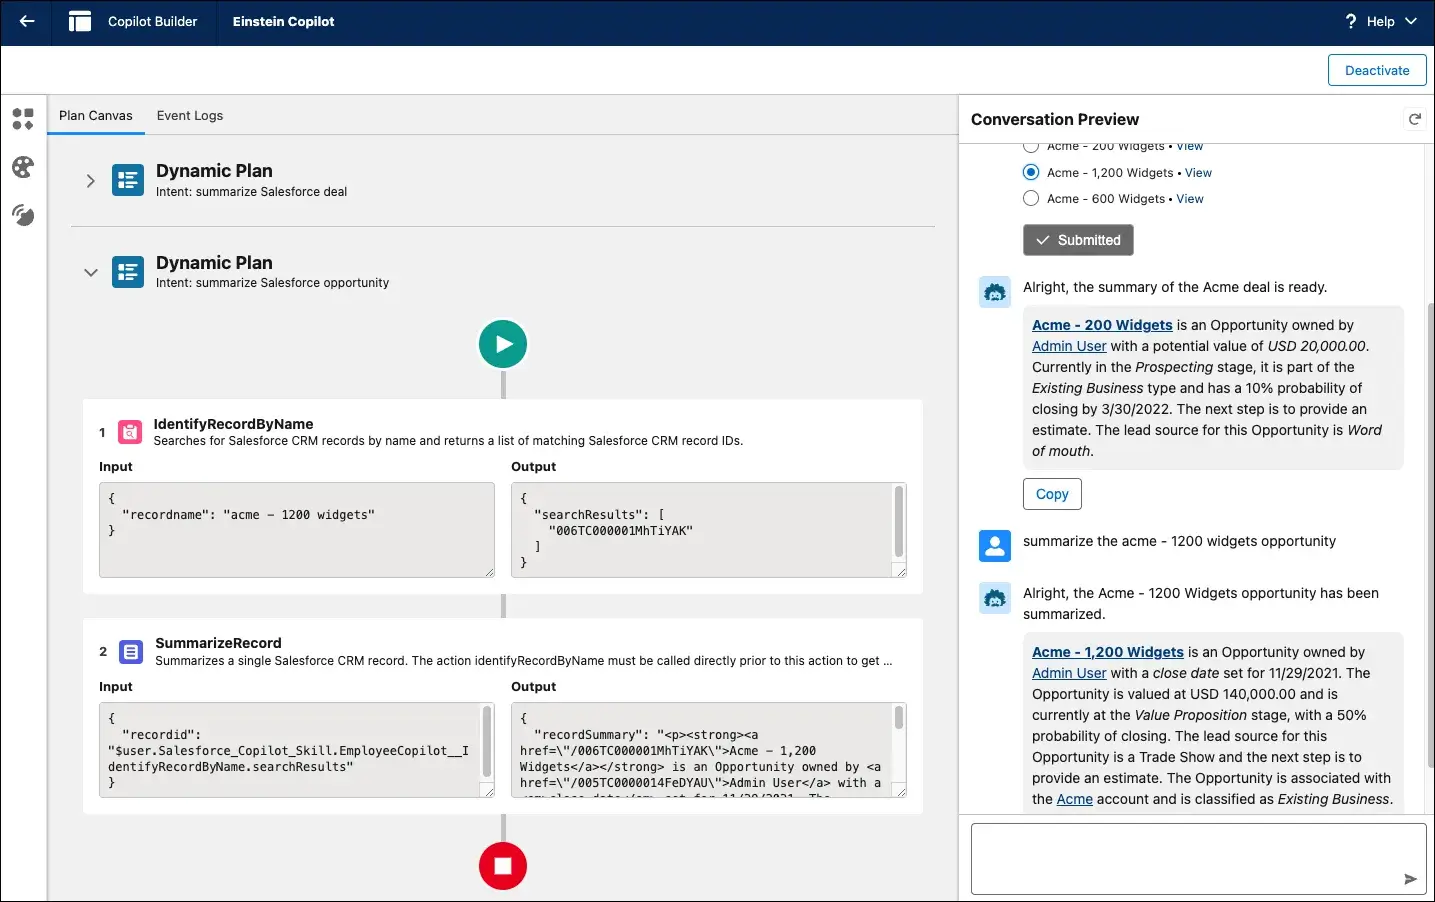
Task: Click the IdentifyRecordByName action icon
Action: click(130, 432)
